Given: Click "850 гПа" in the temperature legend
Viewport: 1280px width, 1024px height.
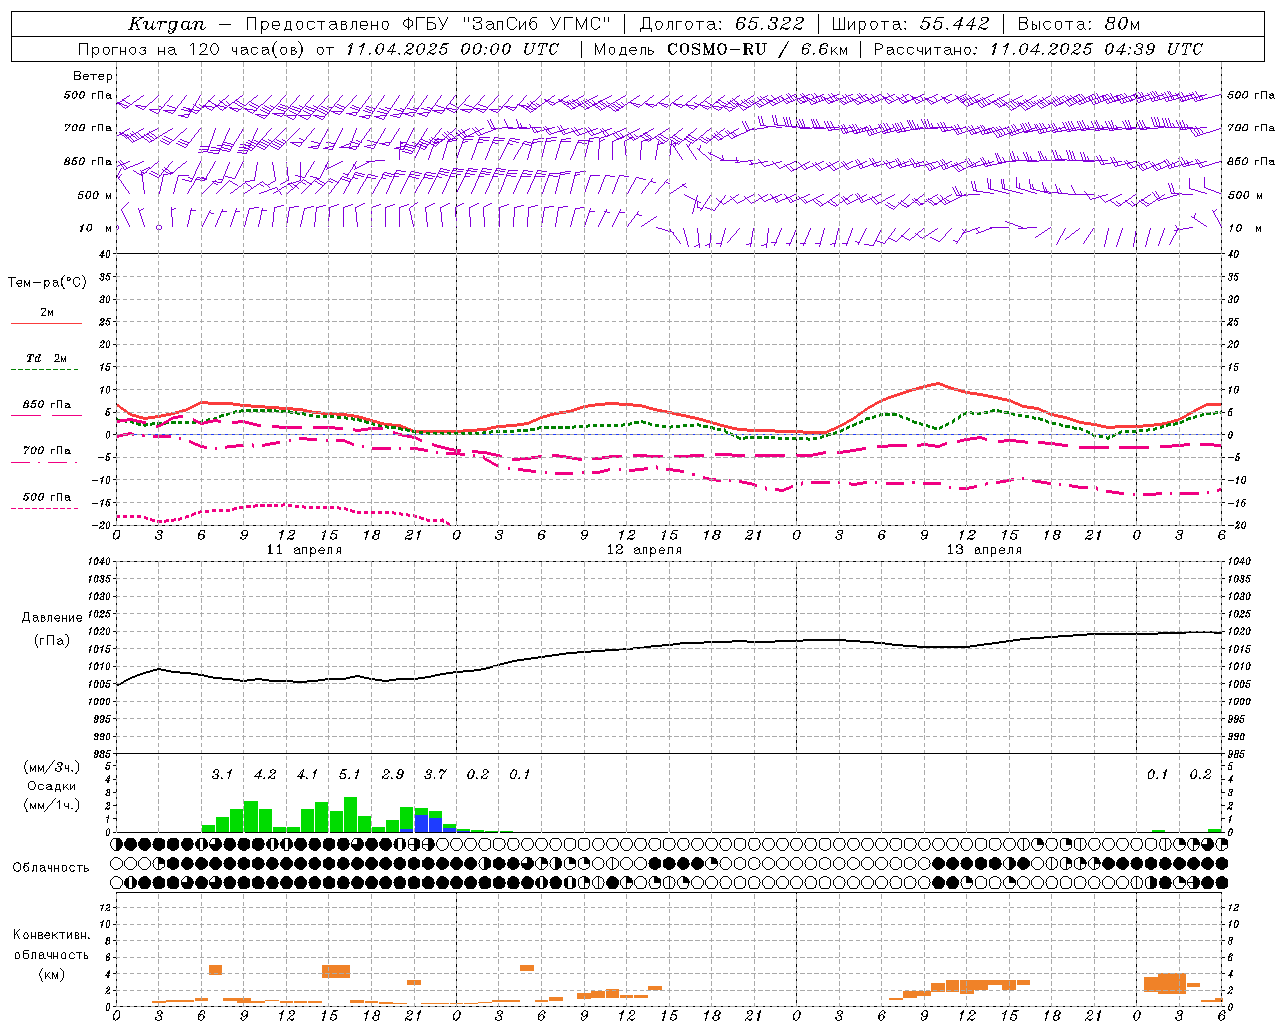Looking at the screenshot, I should point(46,405).
